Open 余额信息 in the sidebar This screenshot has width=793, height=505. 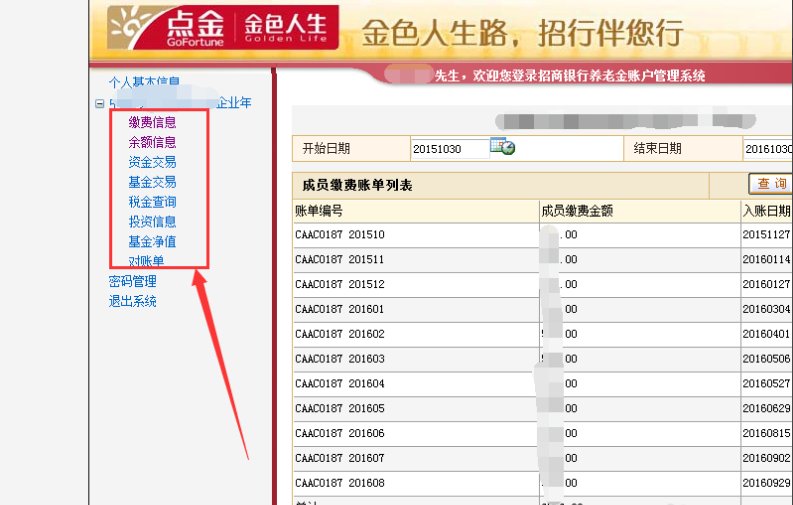[x=152, y=142]
